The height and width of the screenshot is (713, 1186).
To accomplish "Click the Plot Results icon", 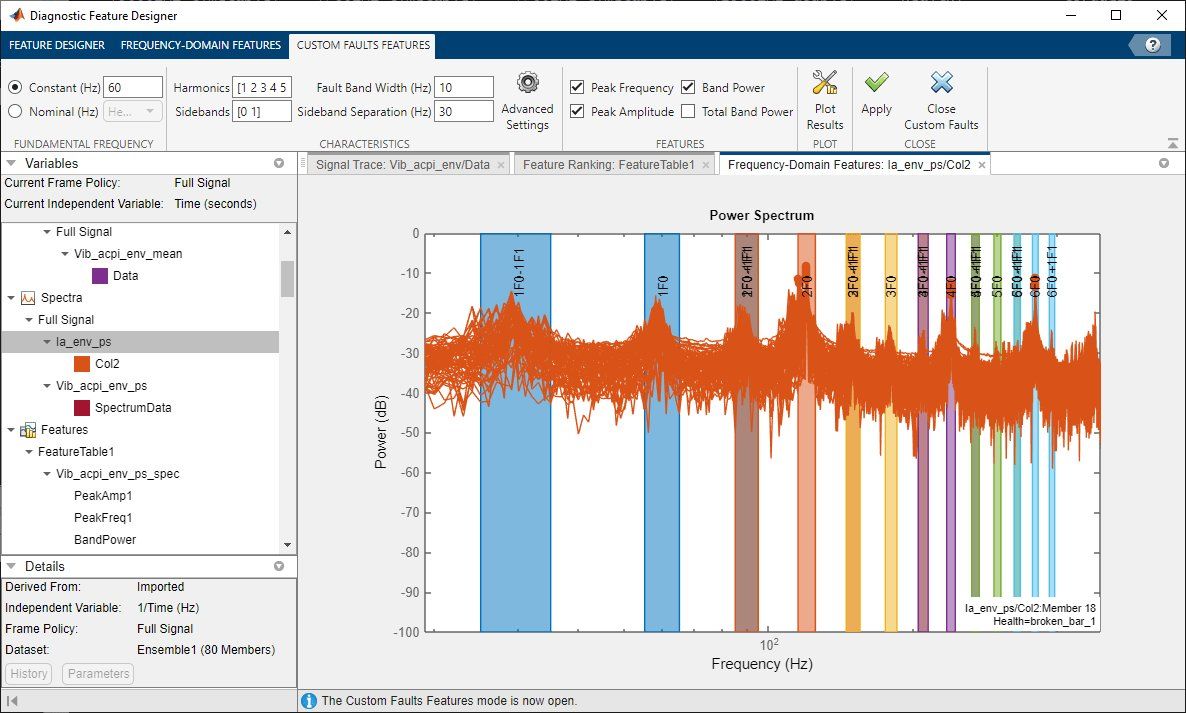I will click(x=825, y=84).
